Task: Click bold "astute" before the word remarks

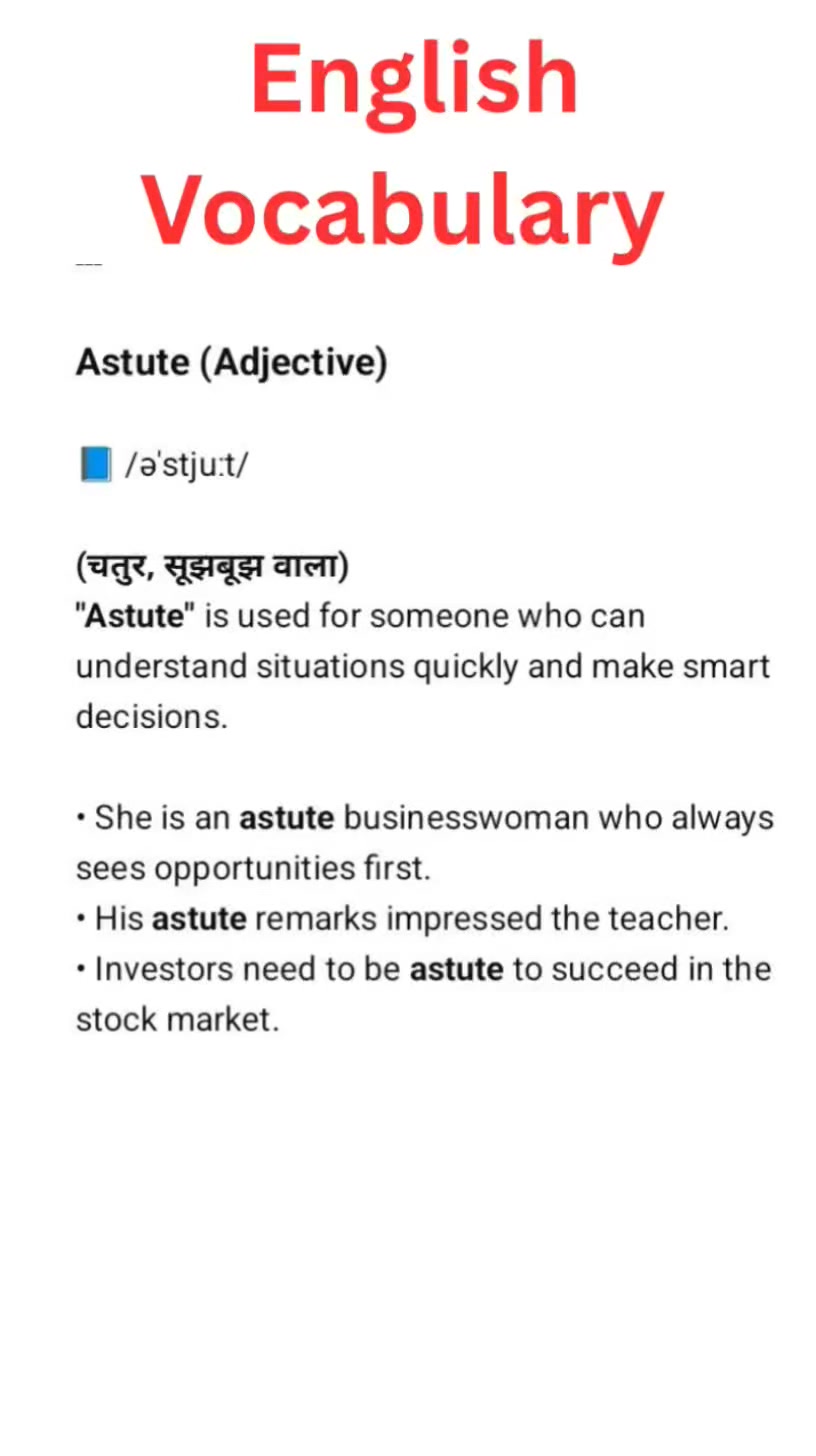Action: point(199,919)
